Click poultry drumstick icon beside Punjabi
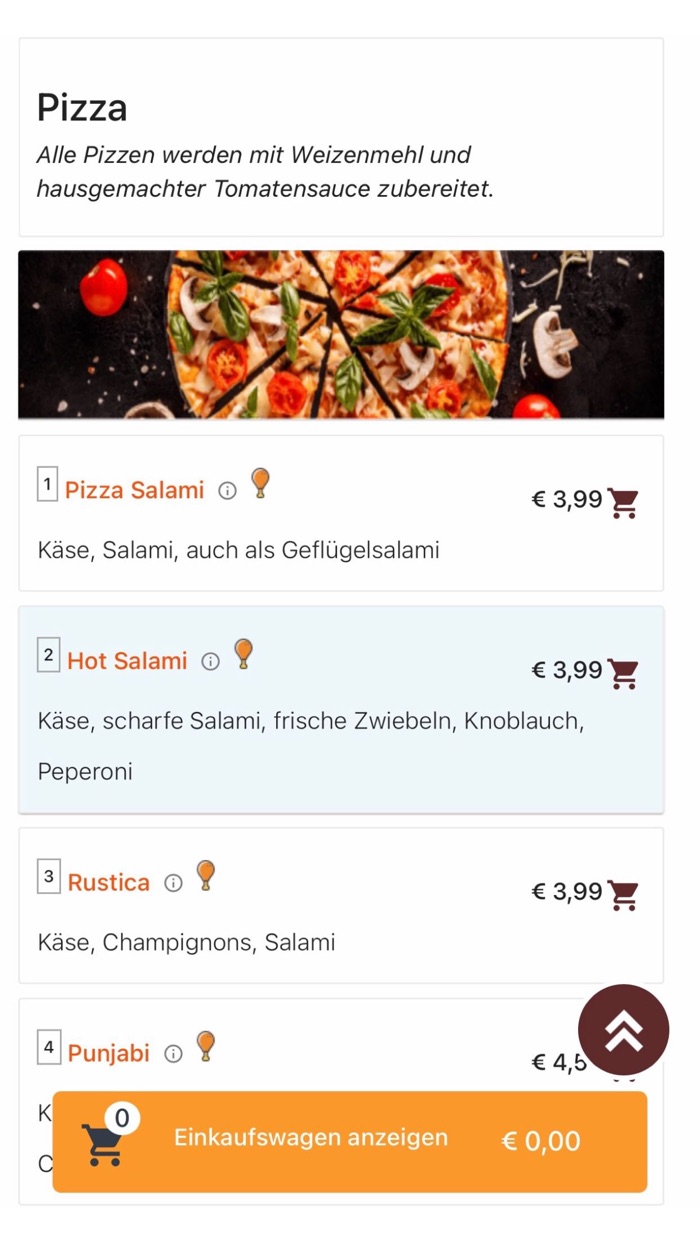Screen dimensions: 700x1244 [x=206, y=1046]
